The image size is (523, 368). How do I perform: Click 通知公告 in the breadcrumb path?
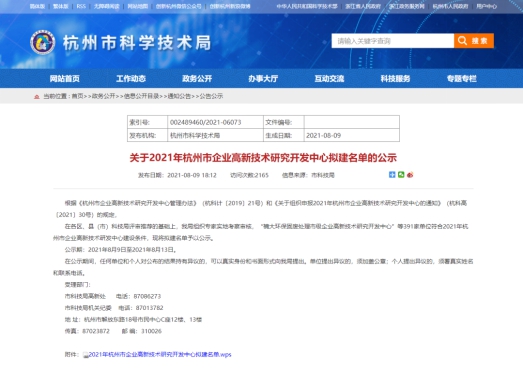179,96
